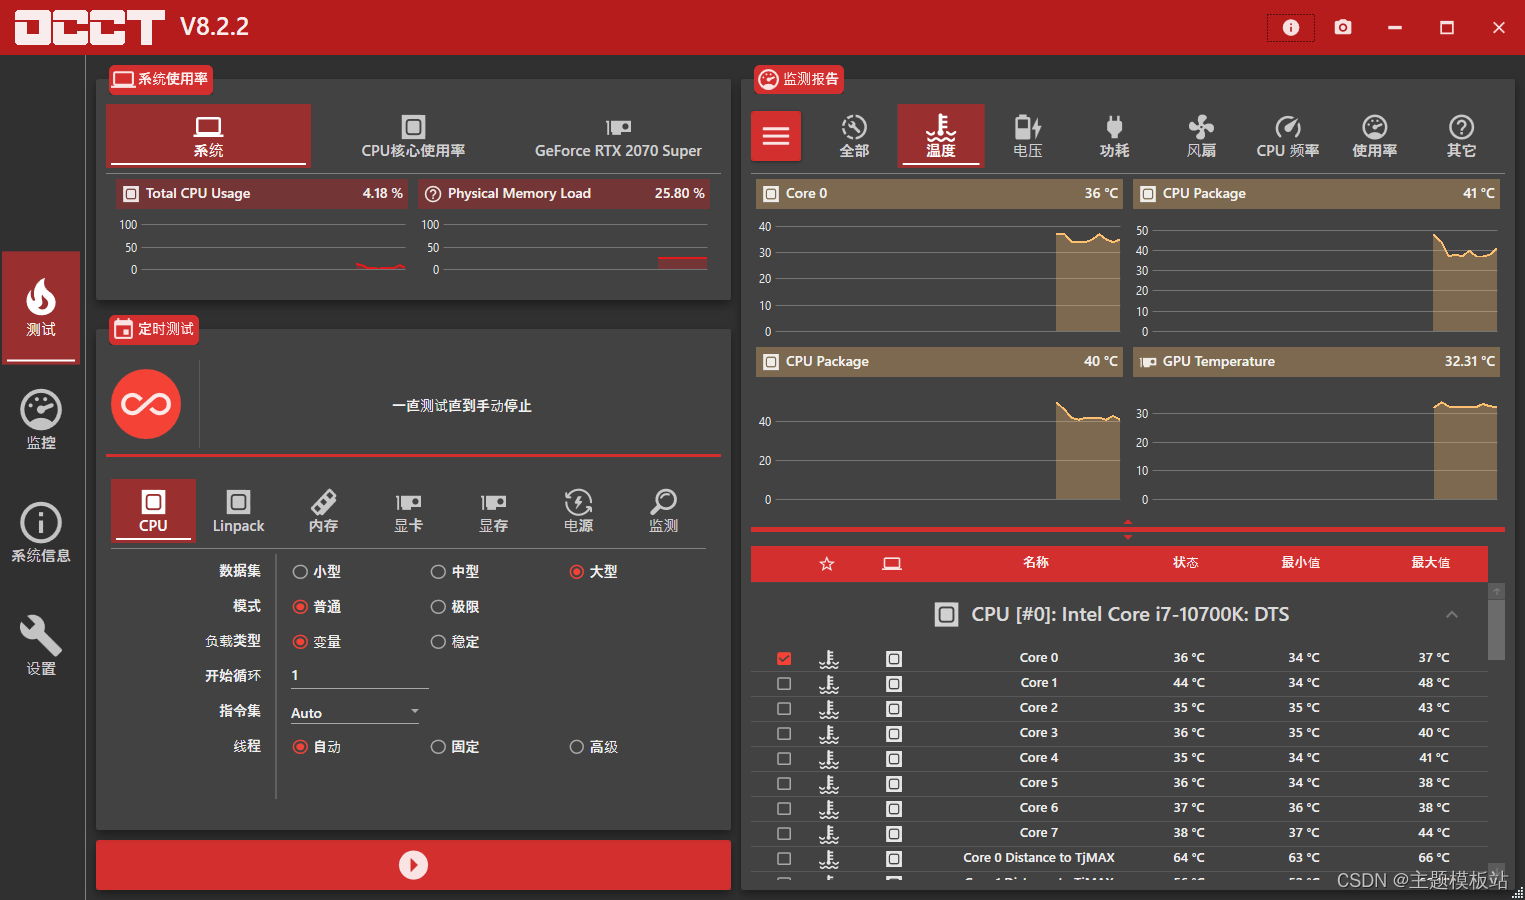Take a screenshot with the camera icon

tap(1343, 27)
